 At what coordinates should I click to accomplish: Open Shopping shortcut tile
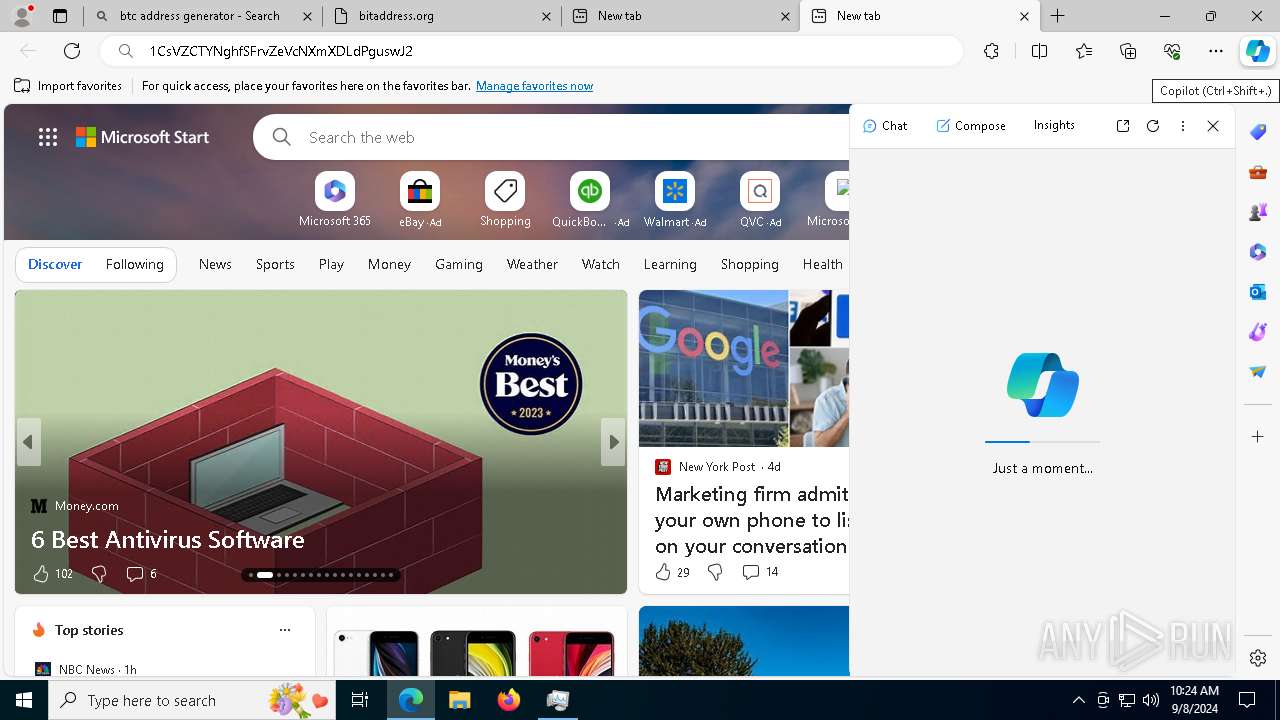(x=505, y=200)
